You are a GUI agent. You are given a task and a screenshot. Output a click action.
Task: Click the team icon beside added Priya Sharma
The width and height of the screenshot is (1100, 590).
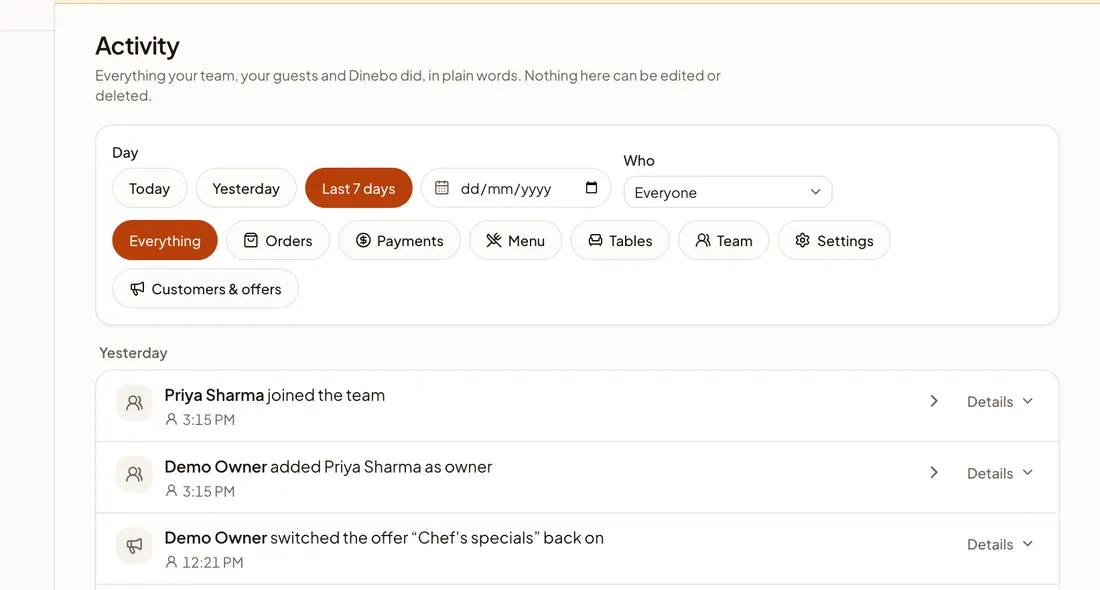pos(134,474)
